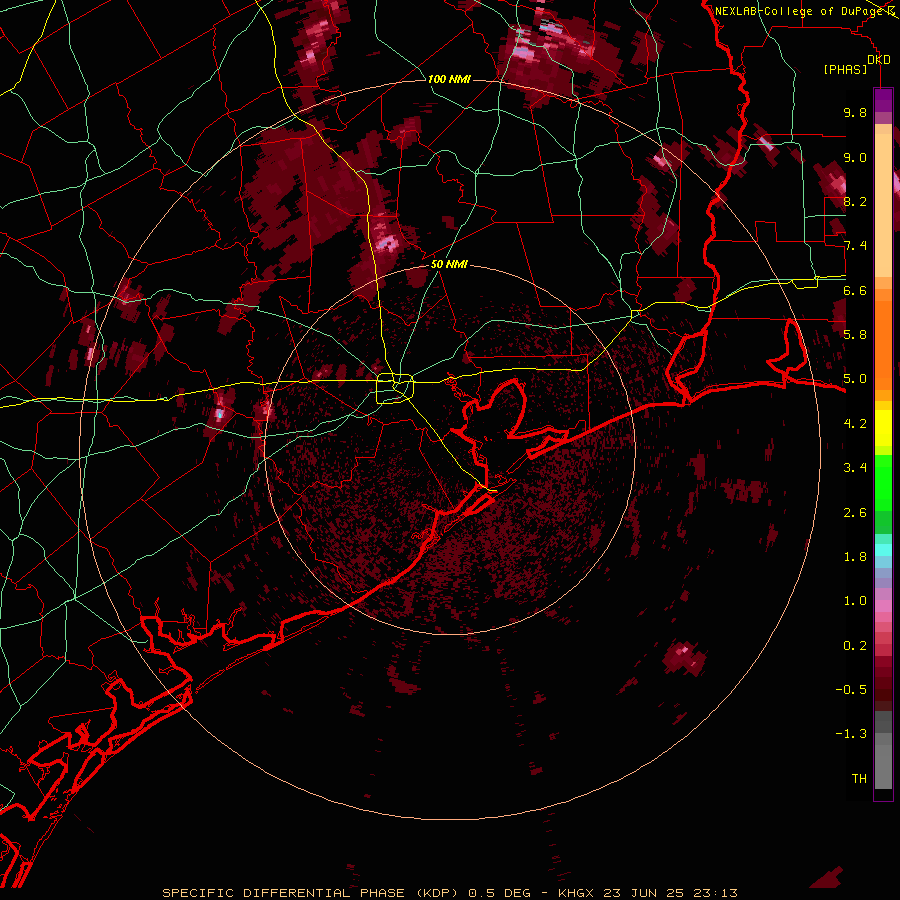This screenshot has width=900, height=900.
Task: Select the 5.0 value on color scale
Action: tap(855, 379)
